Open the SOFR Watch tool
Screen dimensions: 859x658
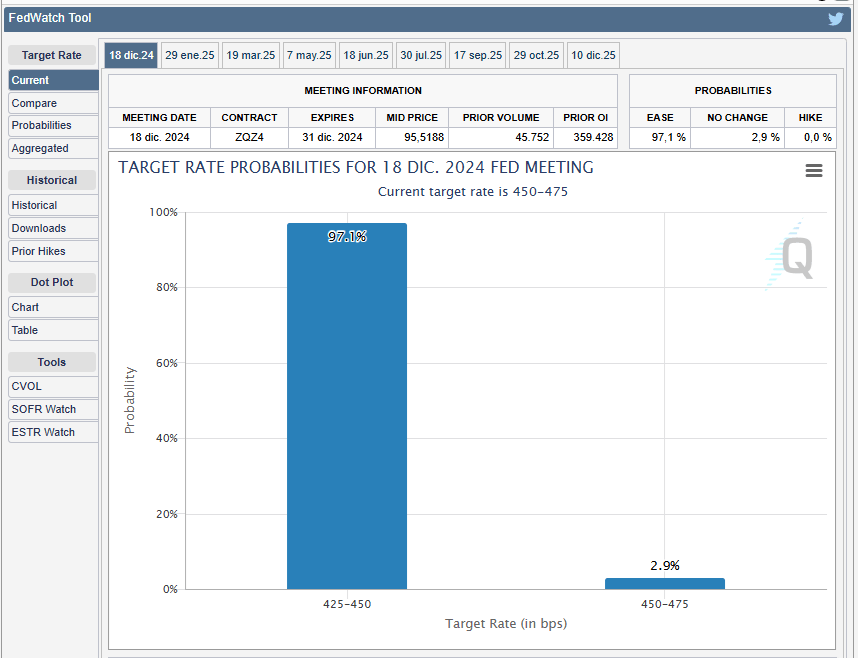(x=53, y=409)
